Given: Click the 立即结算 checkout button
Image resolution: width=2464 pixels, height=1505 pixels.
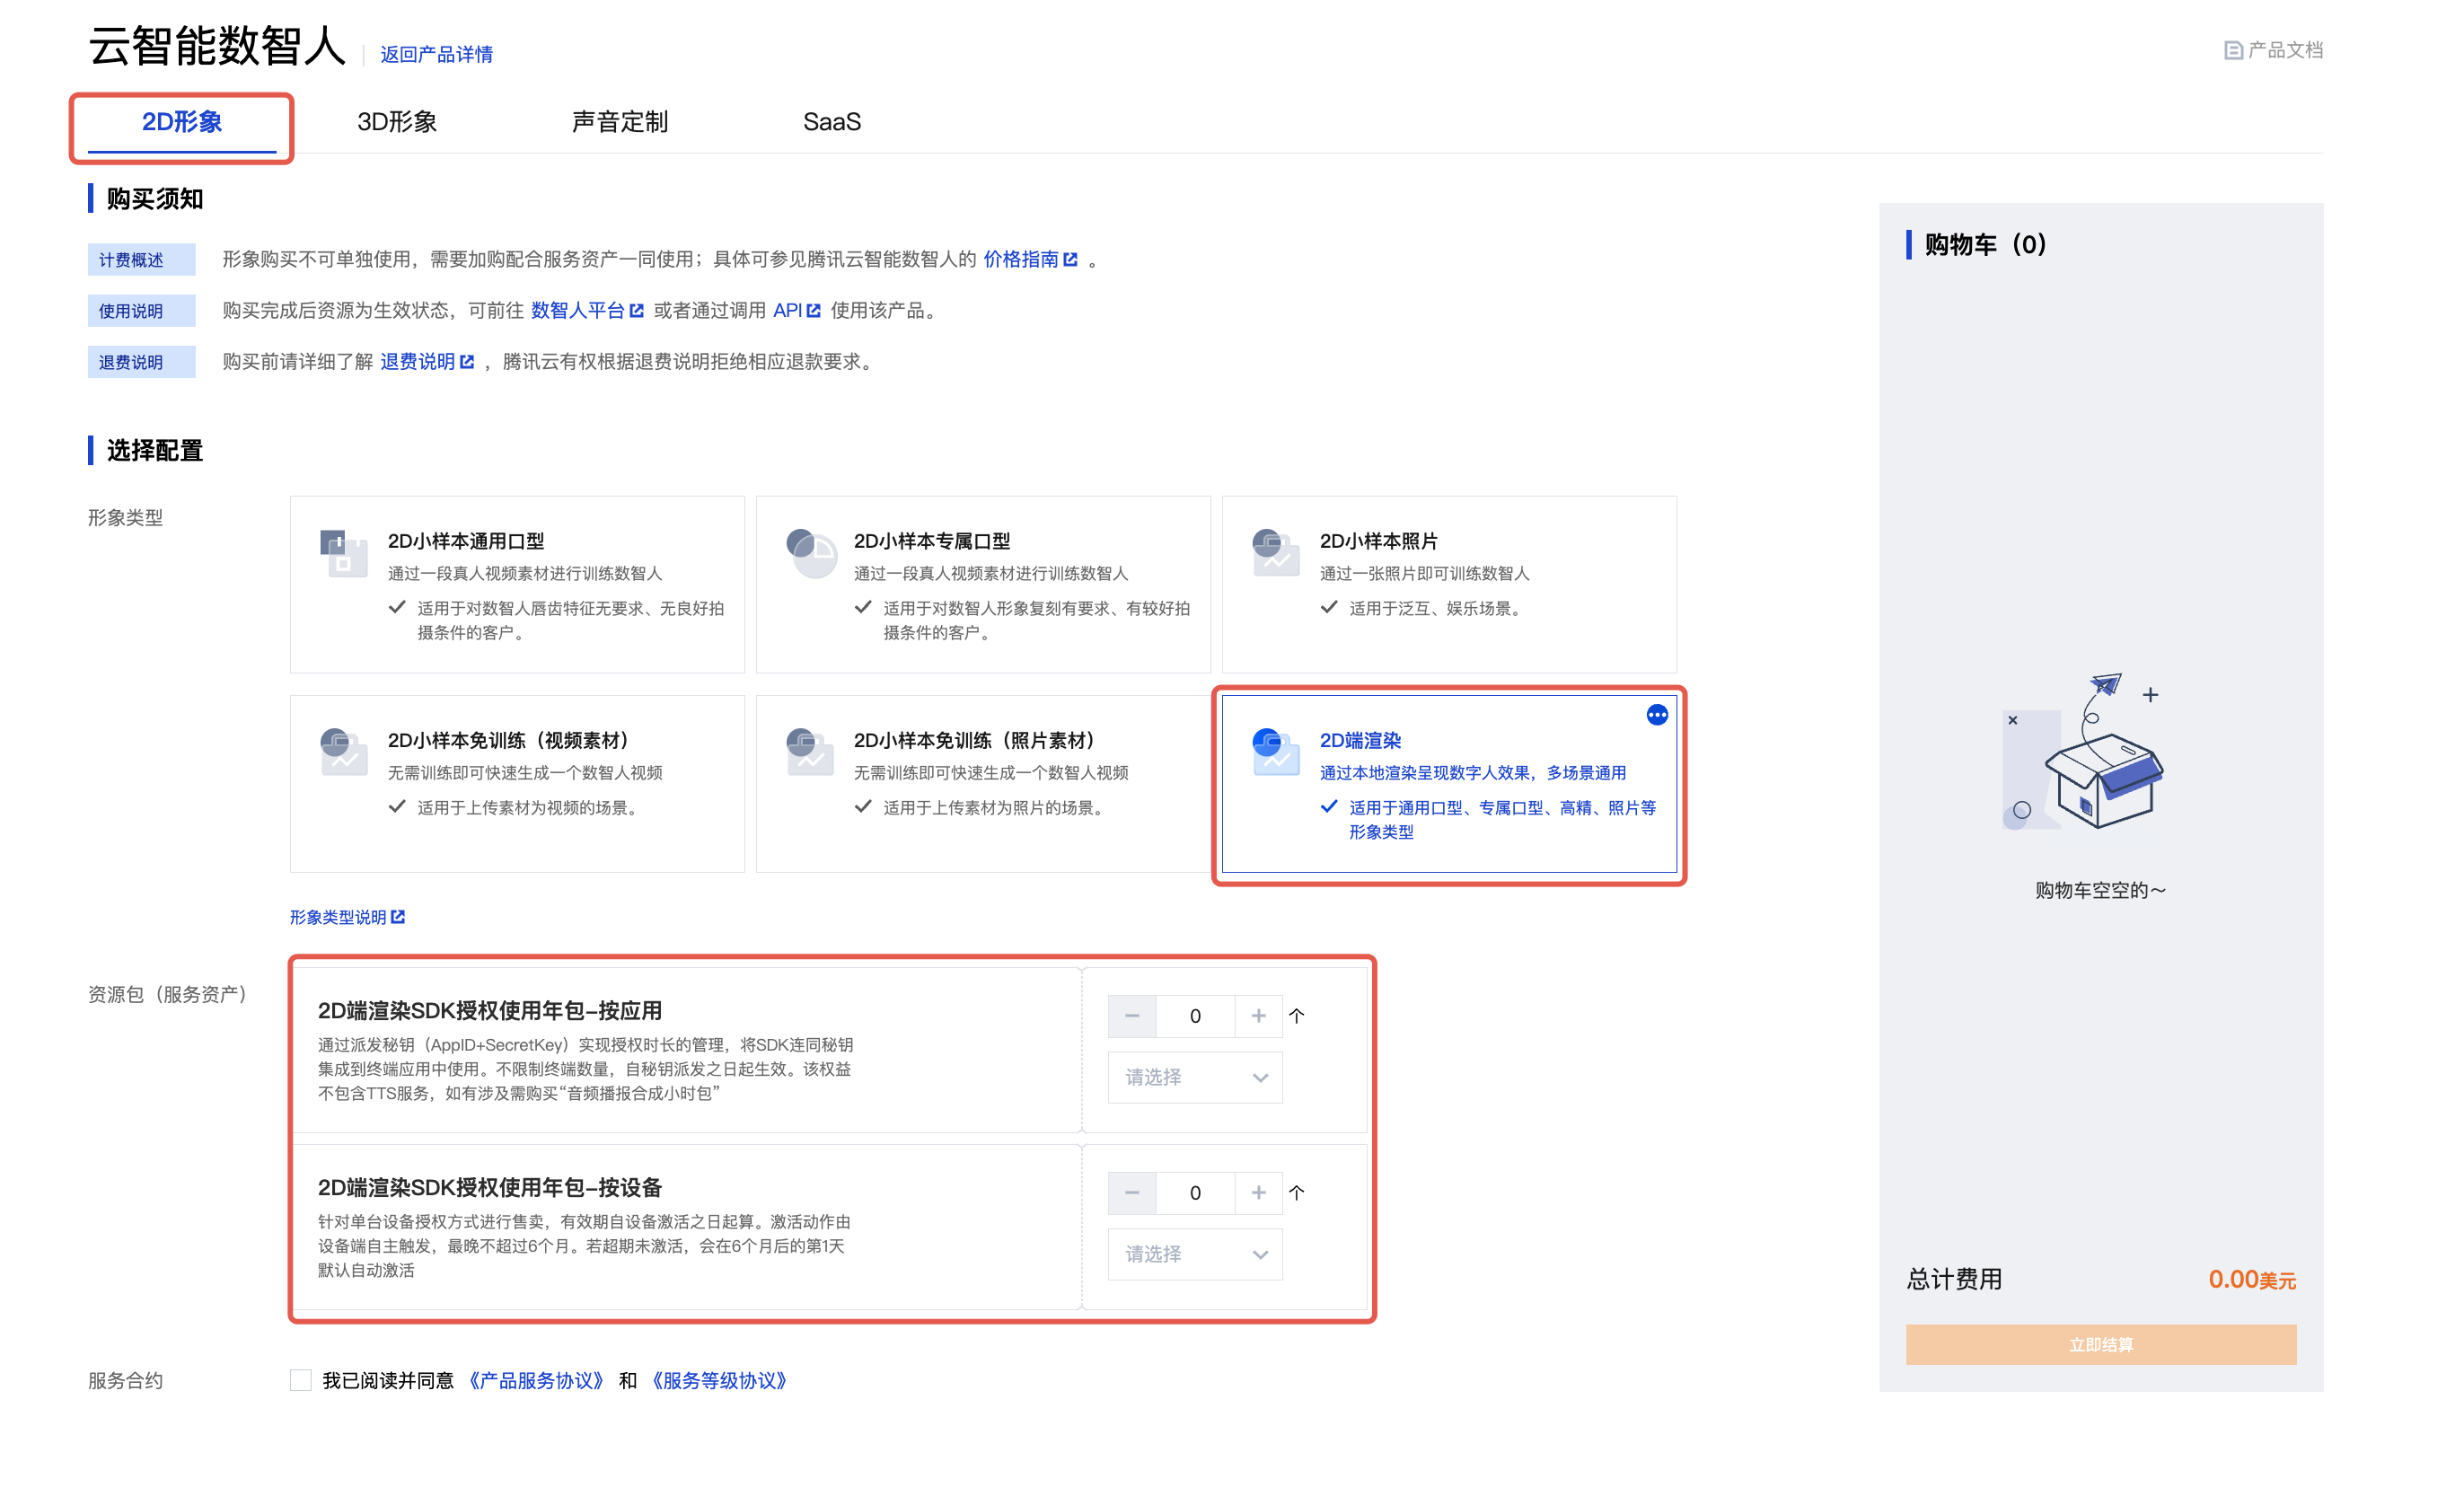Looking at the screenshot, I should (2100, 1345).
